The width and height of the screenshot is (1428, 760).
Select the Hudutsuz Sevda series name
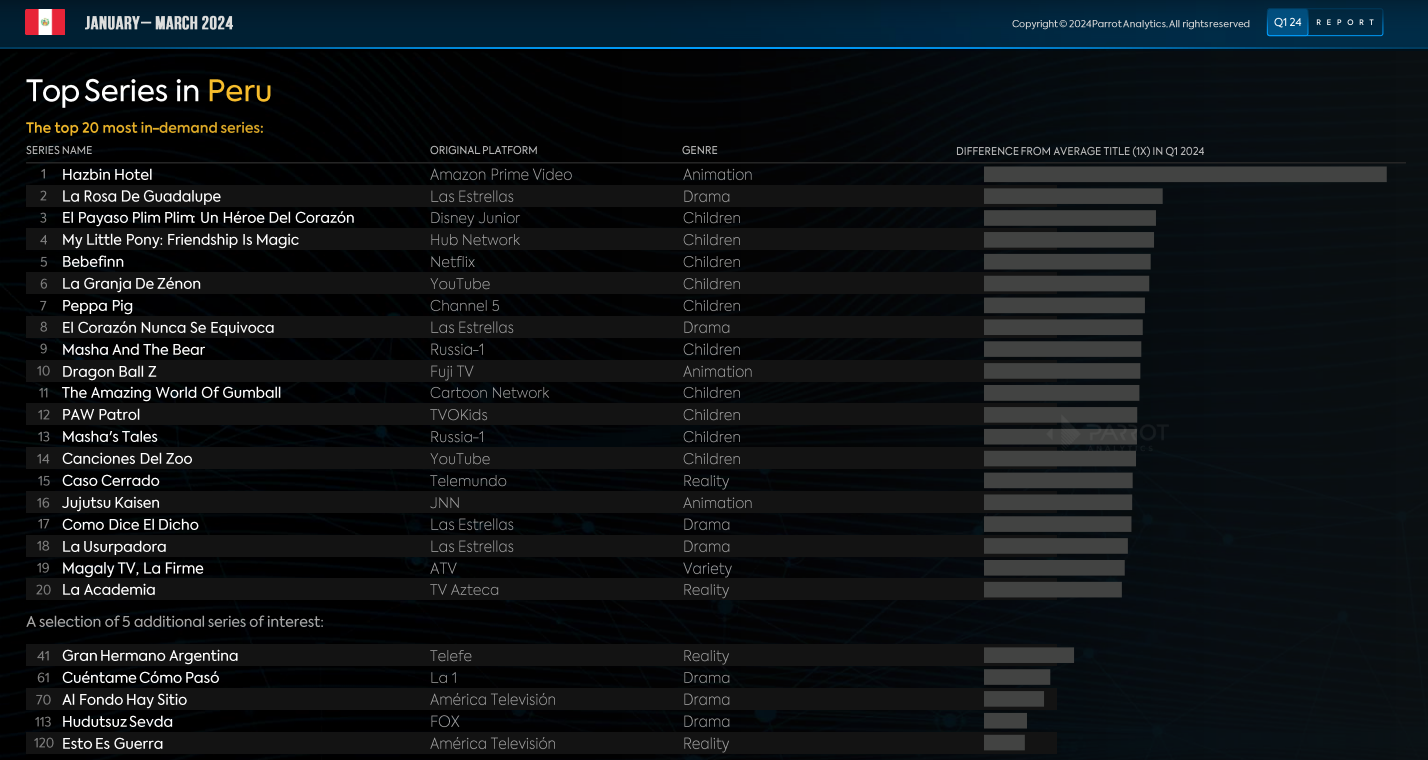point(117,722)
